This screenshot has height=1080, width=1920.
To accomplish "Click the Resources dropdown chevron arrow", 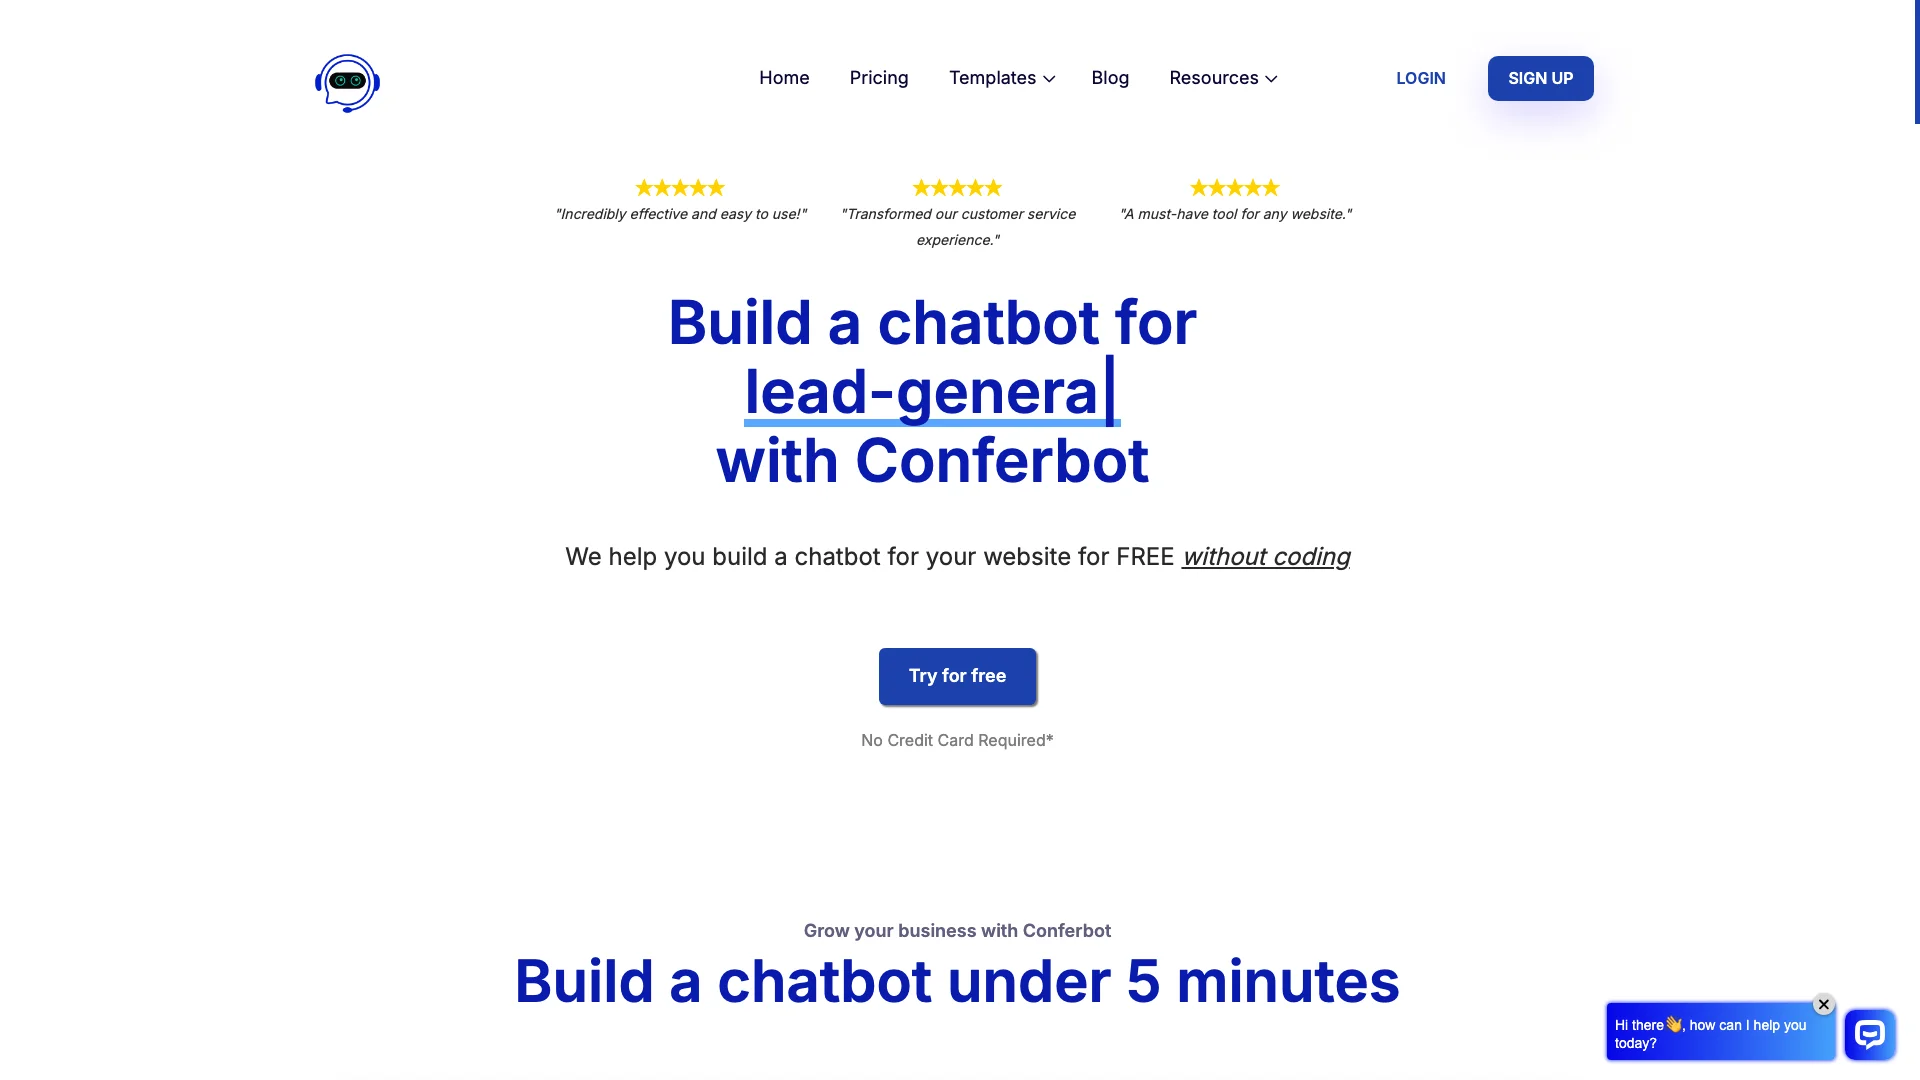I will point(1270,78).
